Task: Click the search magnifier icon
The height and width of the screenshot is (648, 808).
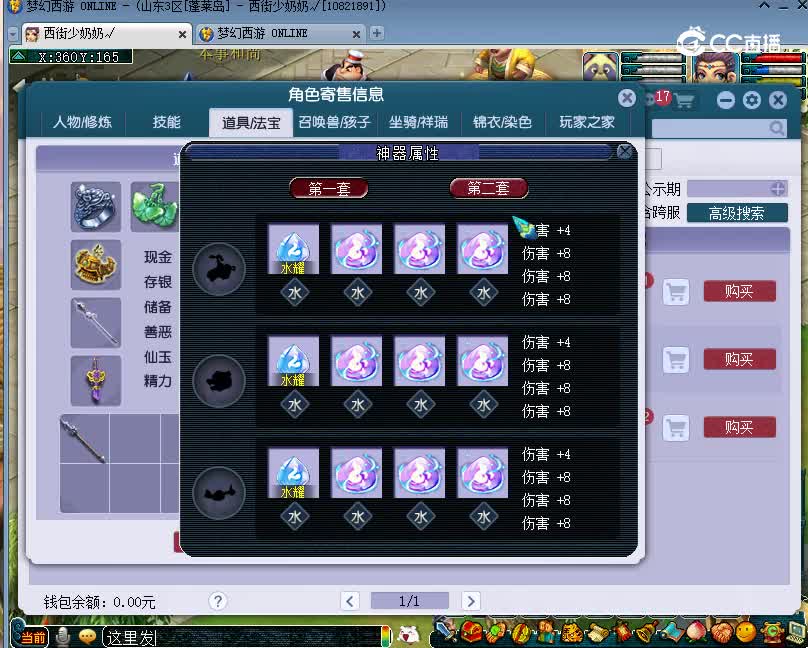Action: pos(776,128)
